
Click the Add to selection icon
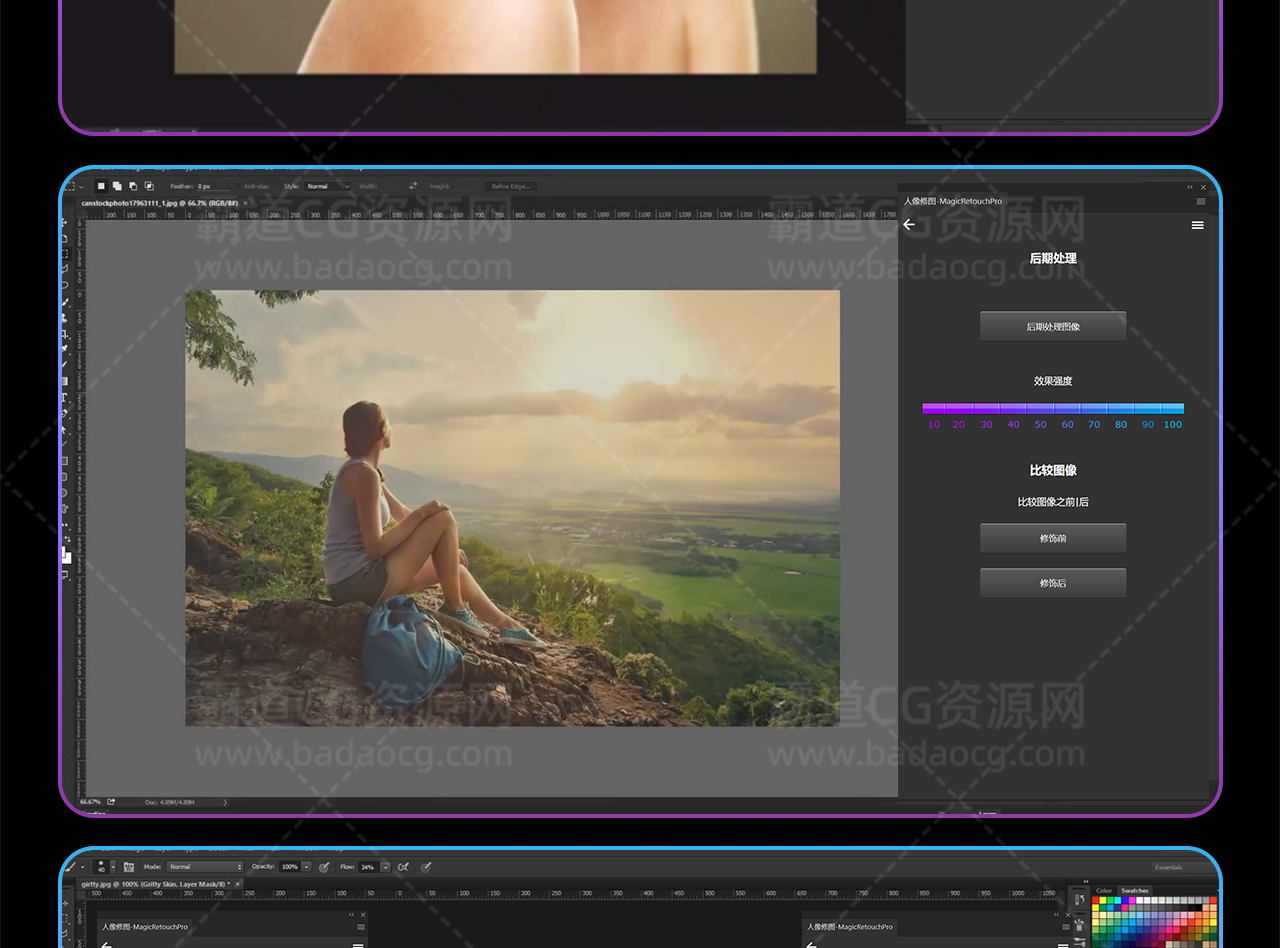pos(117,186)
